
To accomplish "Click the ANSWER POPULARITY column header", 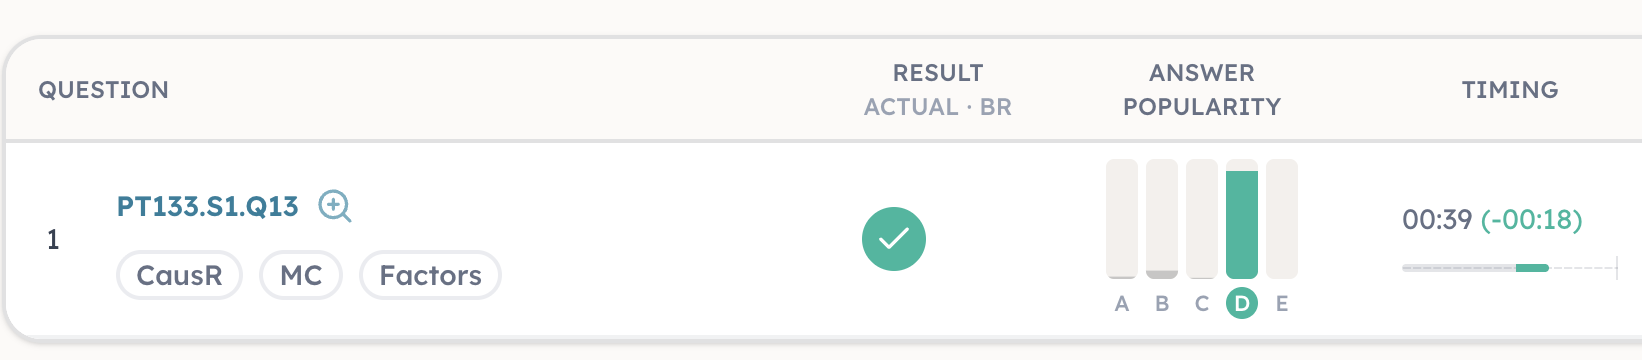I will click(x=1202, y=90).
